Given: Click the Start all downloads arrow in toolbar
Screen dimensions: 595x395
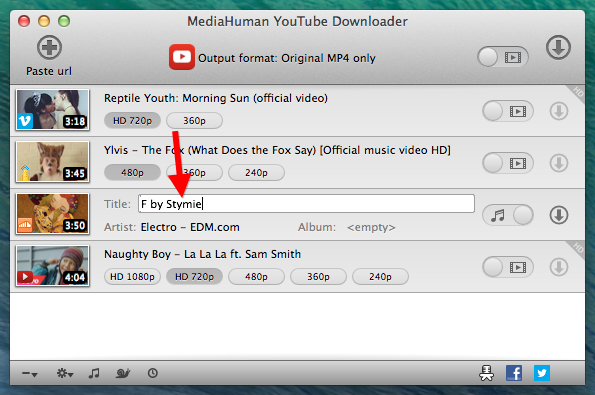Looking at the screenshot, I should [x=558, y=47].
